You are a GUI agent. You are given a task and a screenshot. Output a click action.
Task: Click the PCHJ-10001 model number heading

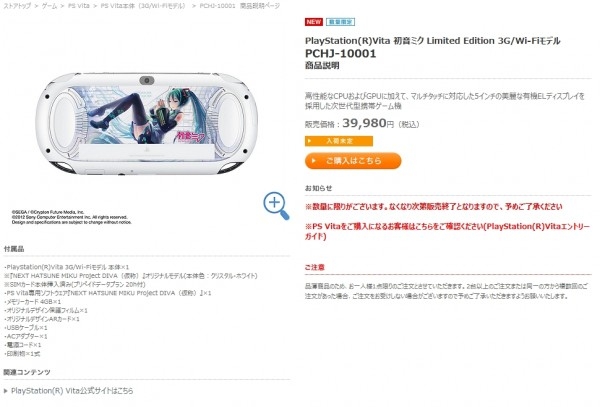(341, 54)
